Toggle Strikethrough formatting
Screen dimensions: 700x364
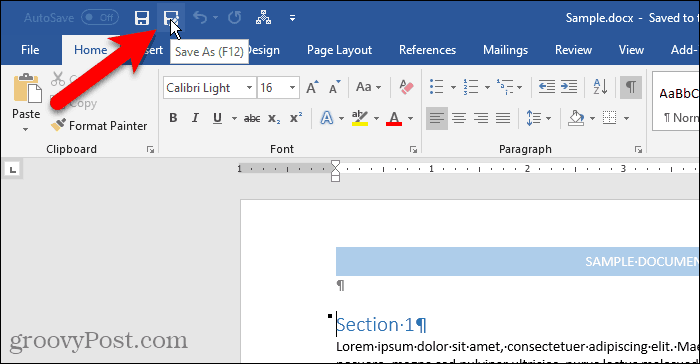(x=252, y=118)
